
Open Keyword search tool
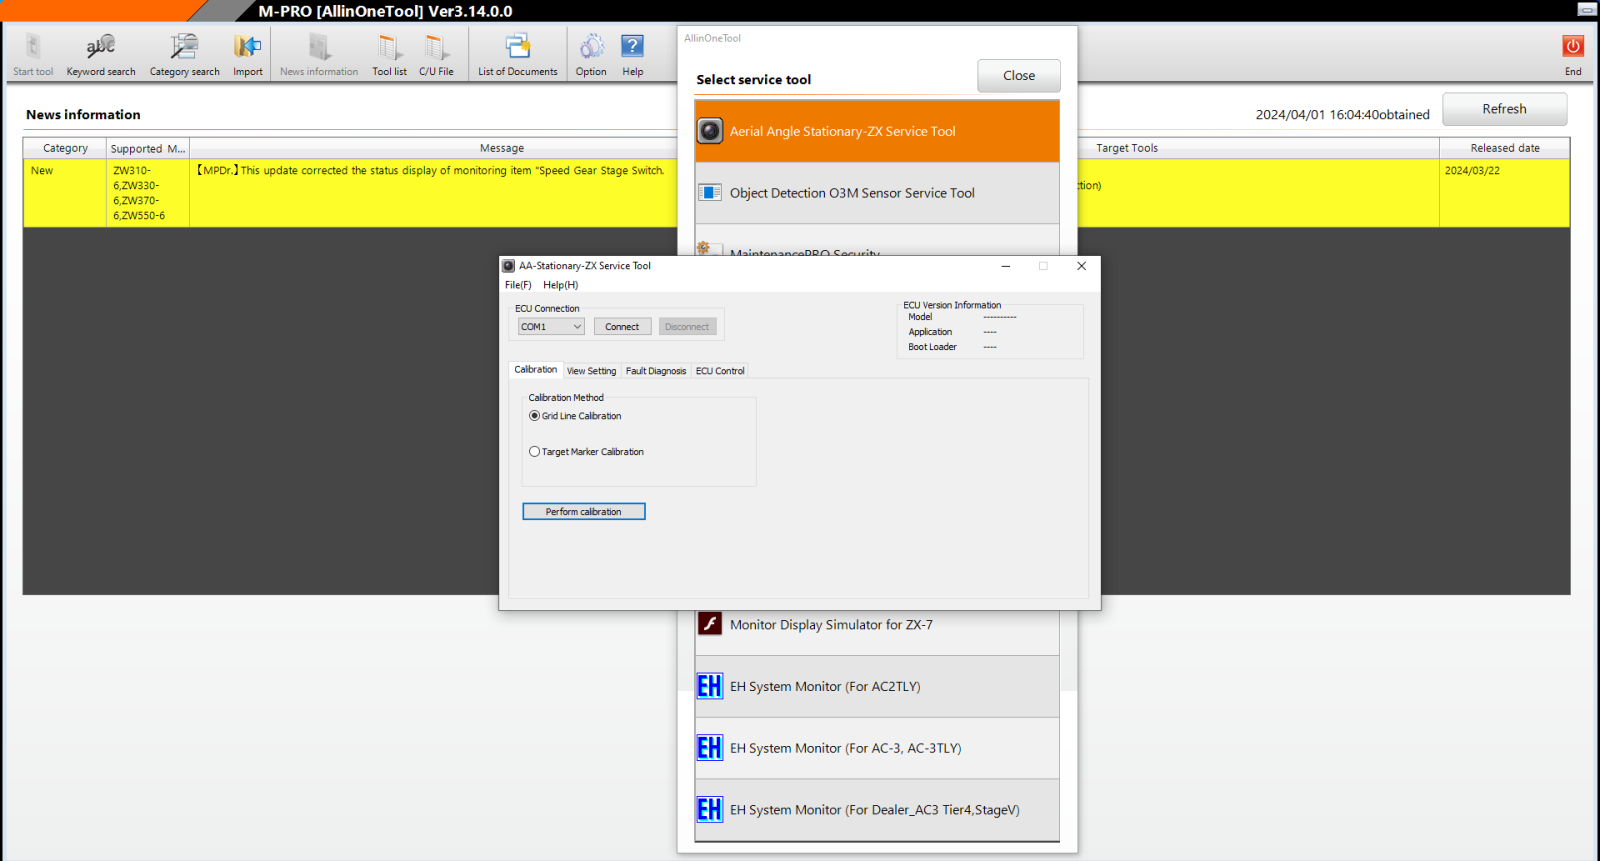pyautogui.click(x=101, y=54)
